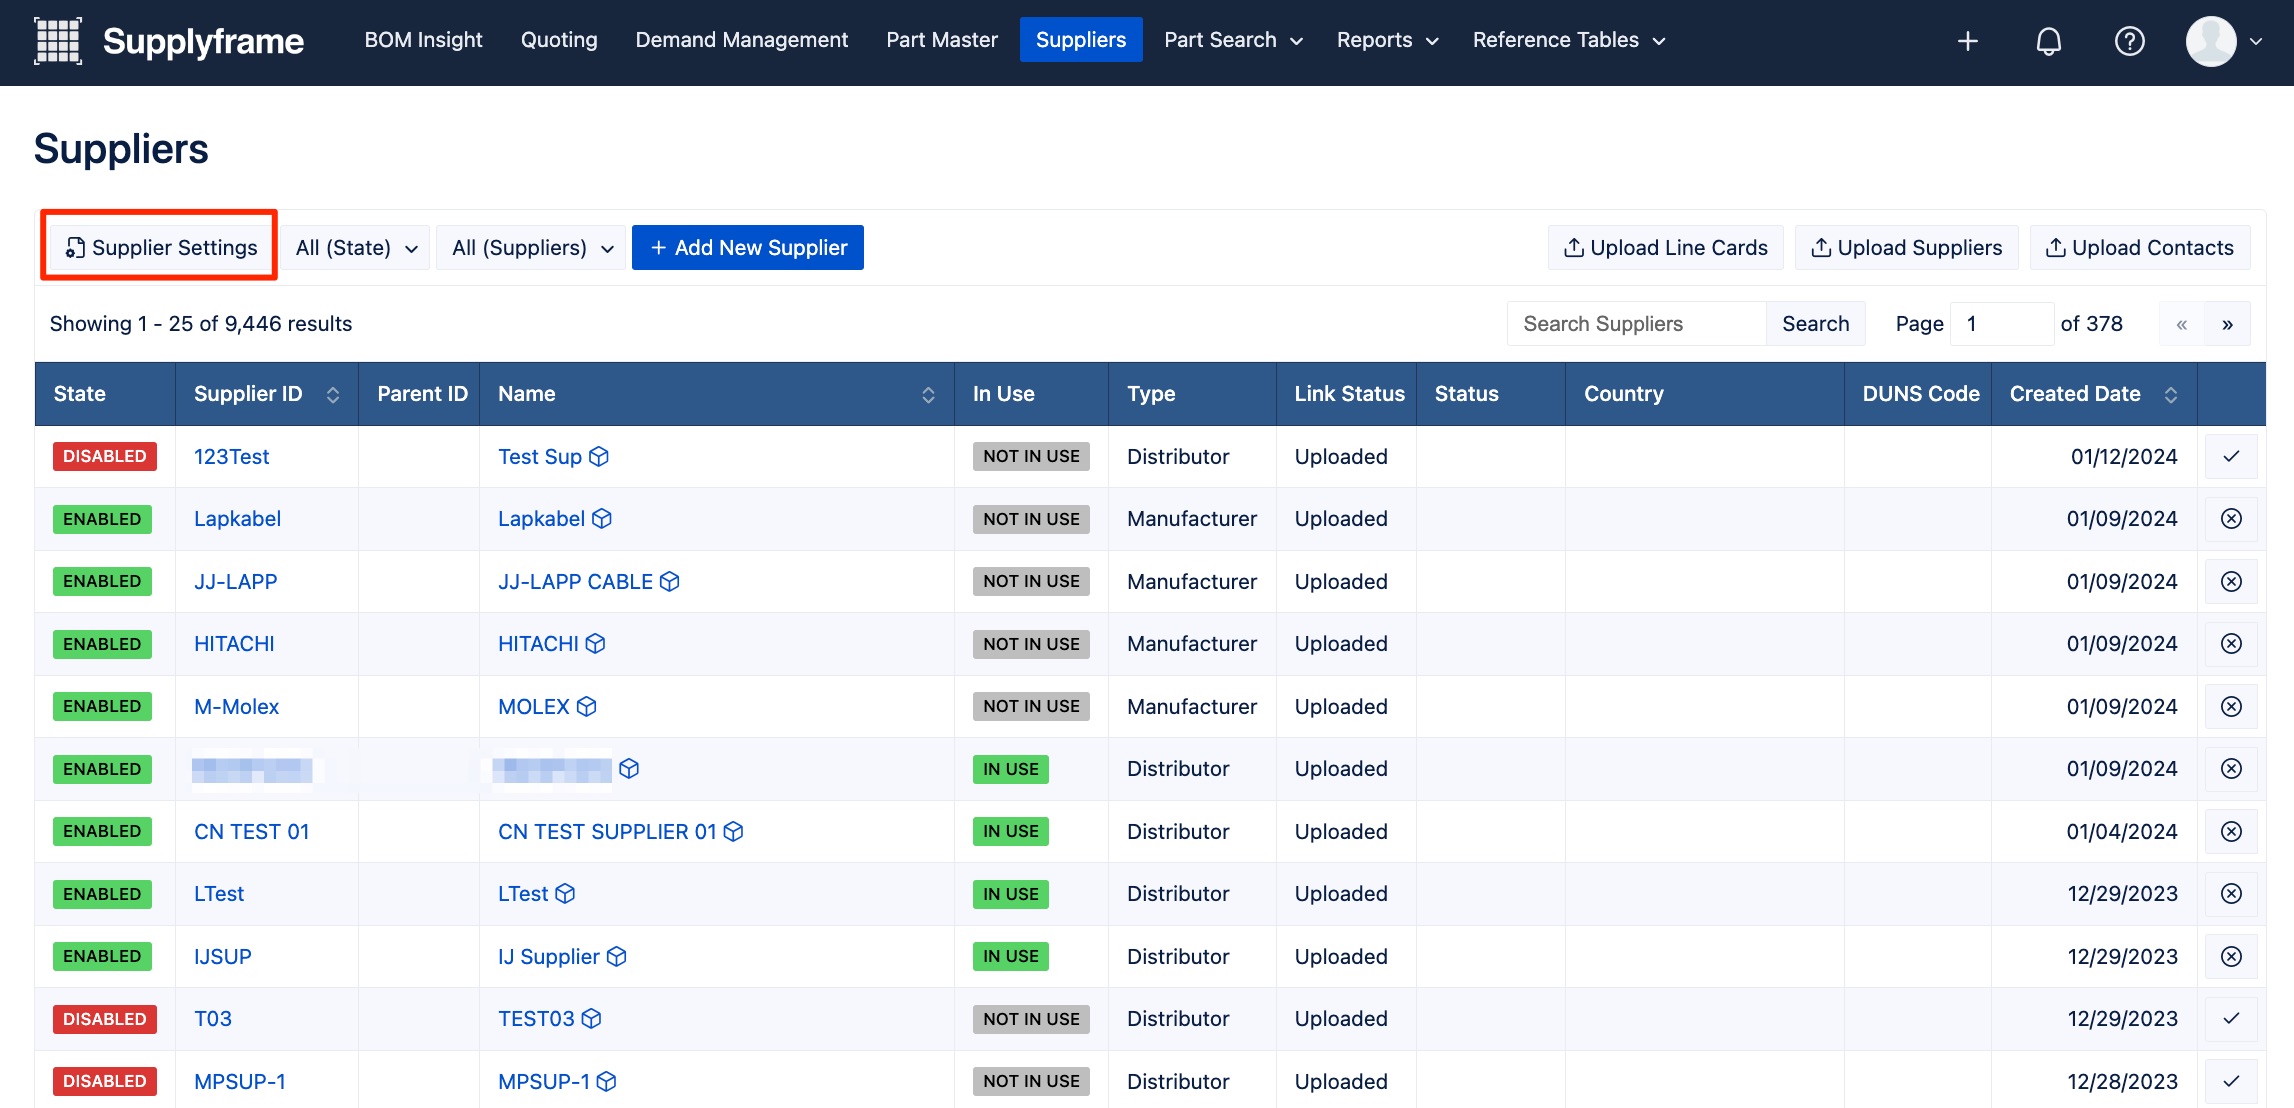Open the T03 supplier ID link
This screenshot has width=2294, height=1108.
pyautogui.click(x=213, y=1018)
